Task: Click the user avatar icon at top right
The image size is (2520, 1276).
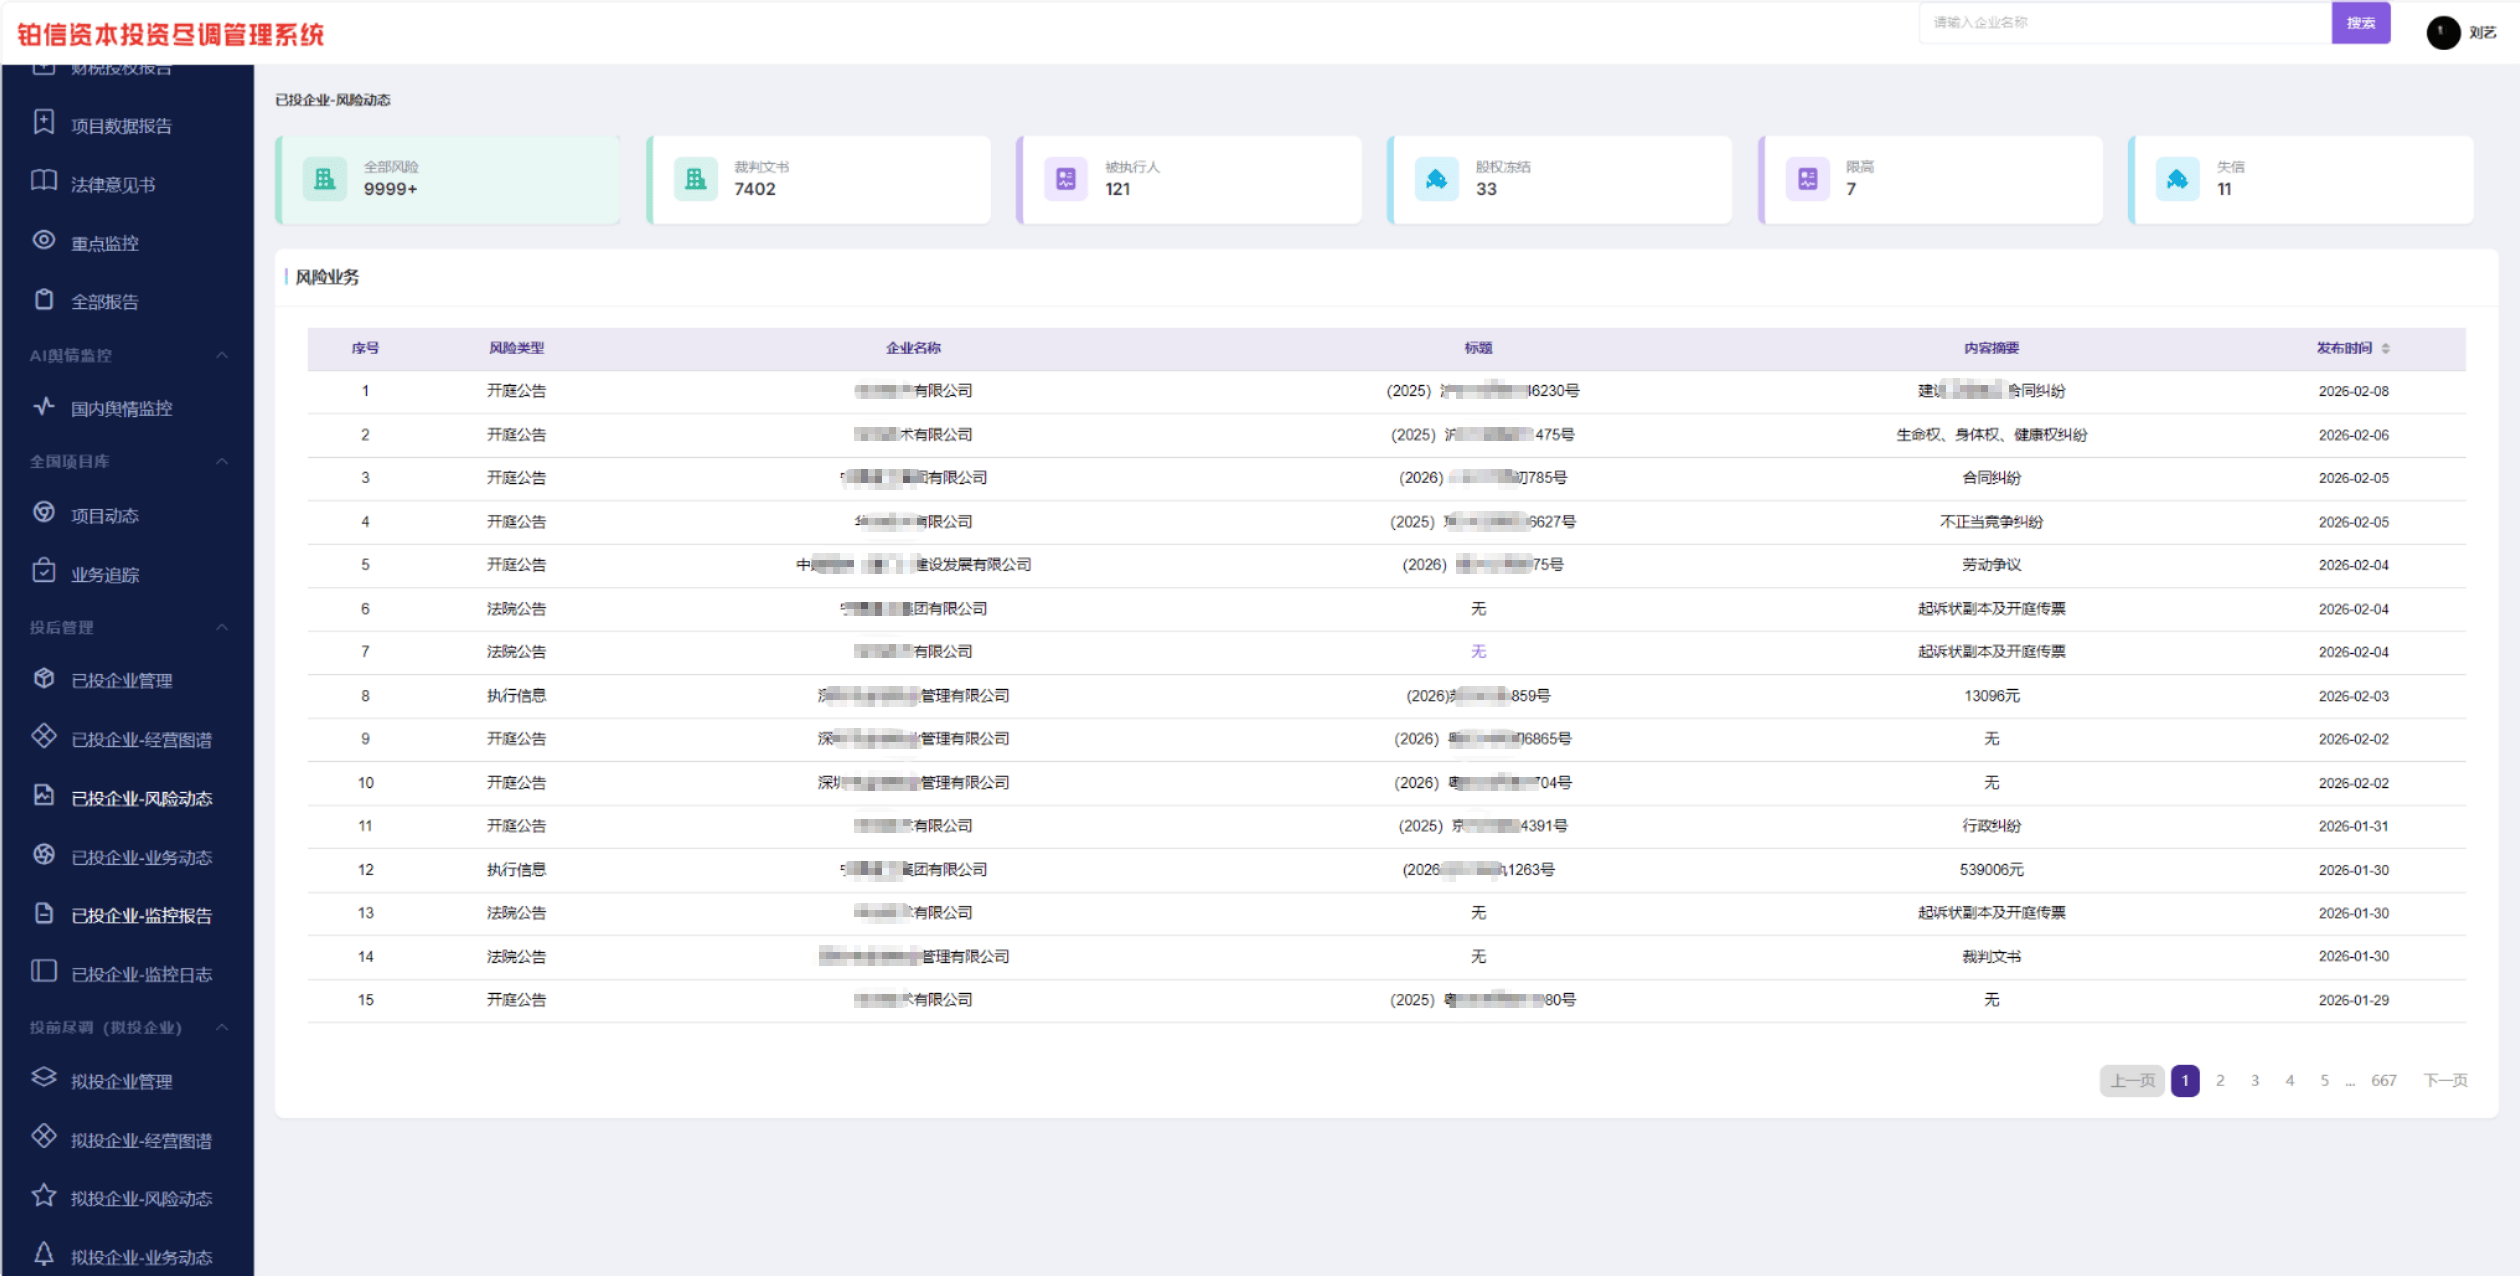Action: pos(2442,33)
